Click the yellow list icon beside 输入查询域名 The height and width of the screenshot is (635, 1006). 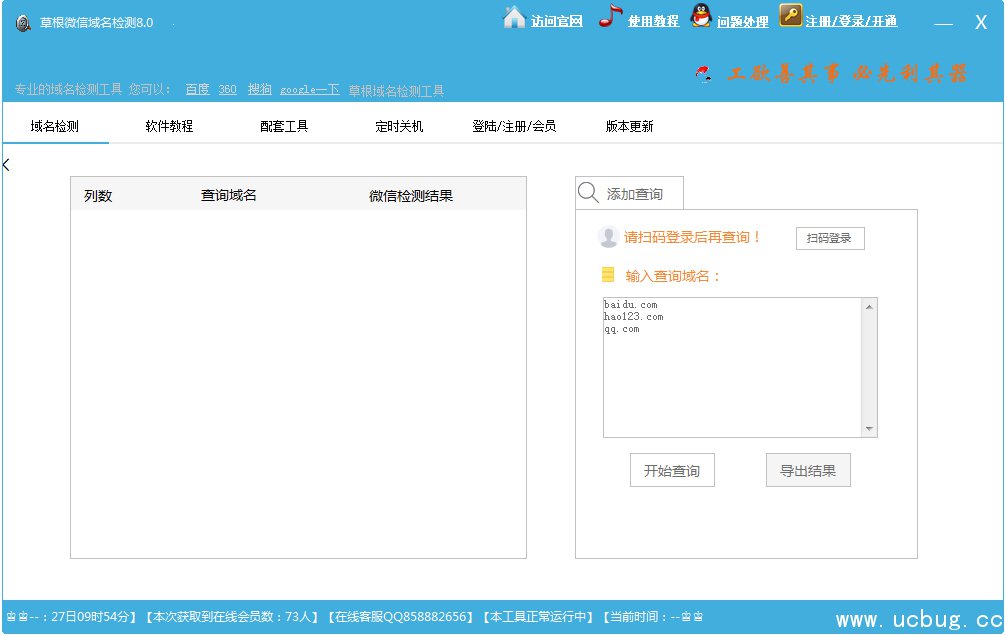608,275
